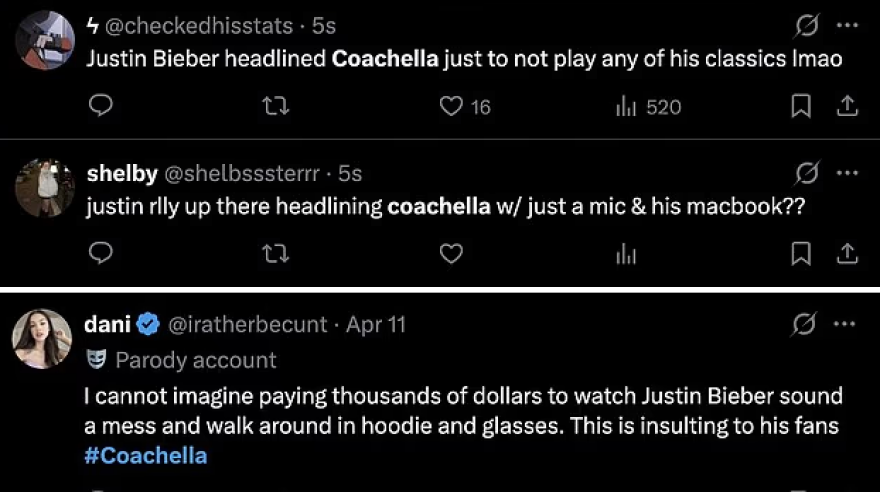Image resolution: width=880 pixels, height=492 pixels.
Task: Like the tweet with 16 likes
Action: coord(453,105)
